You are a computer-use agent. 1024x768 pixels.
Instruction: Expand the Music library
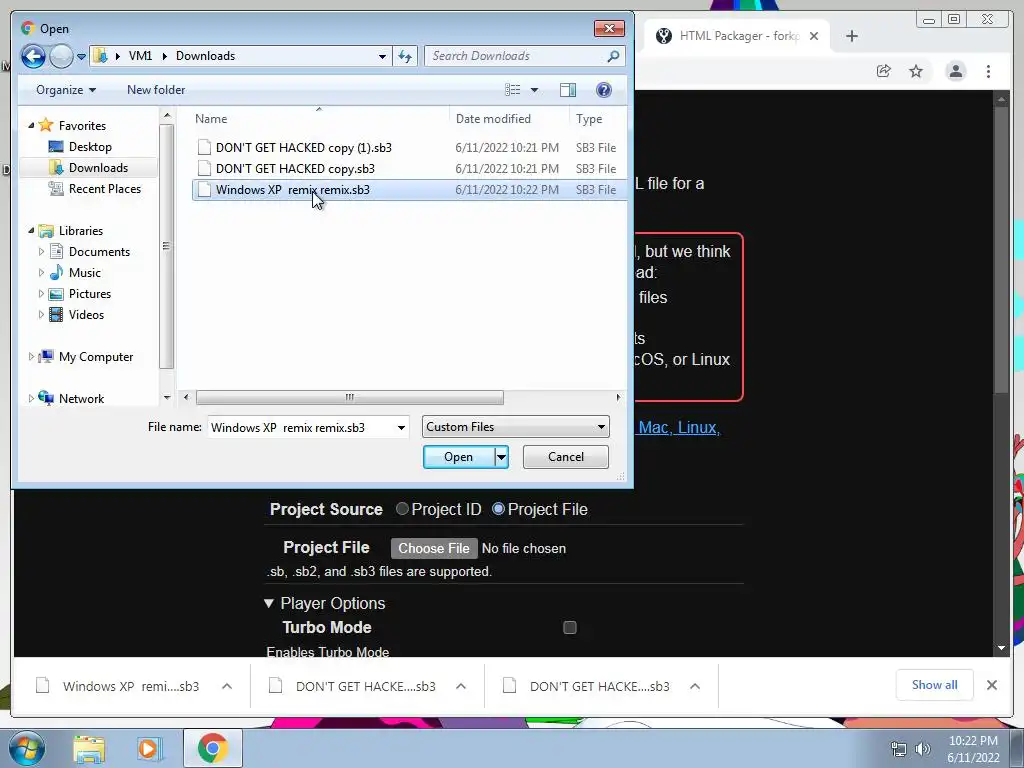(x=41, y=272)
